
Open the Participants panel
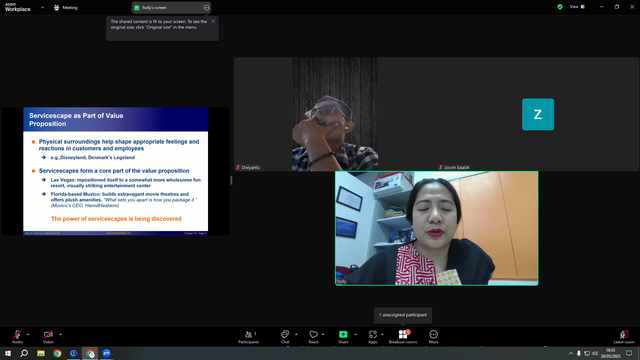249,337
